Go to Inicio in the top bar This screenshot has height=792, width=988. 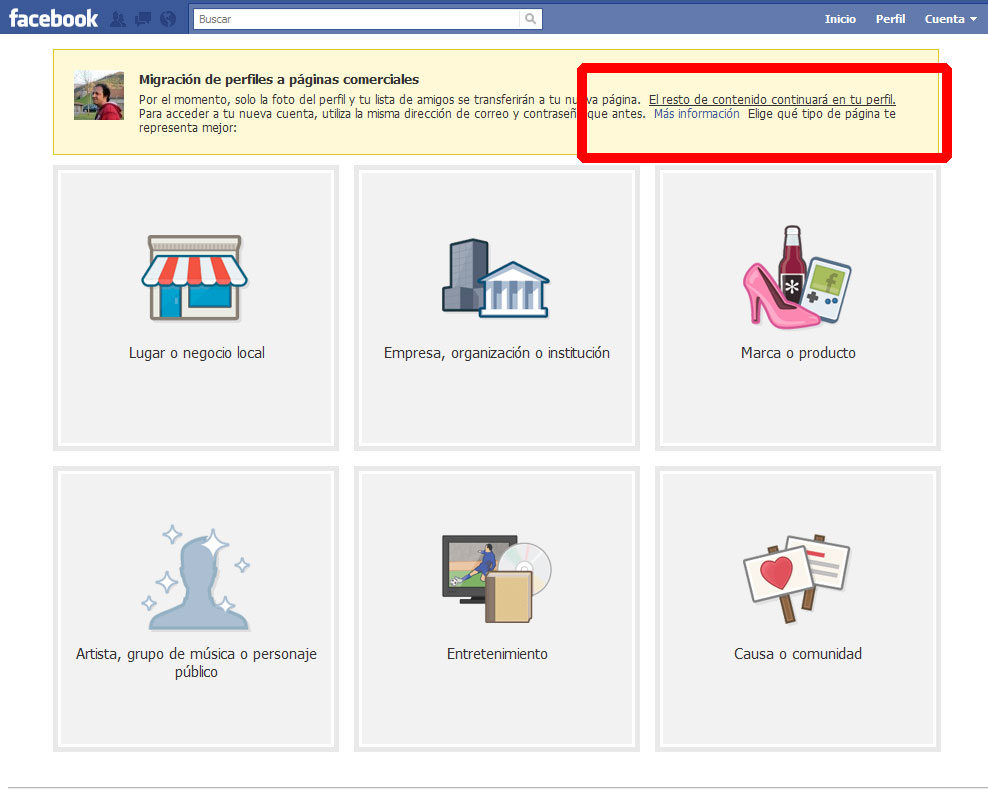point(840,19)
